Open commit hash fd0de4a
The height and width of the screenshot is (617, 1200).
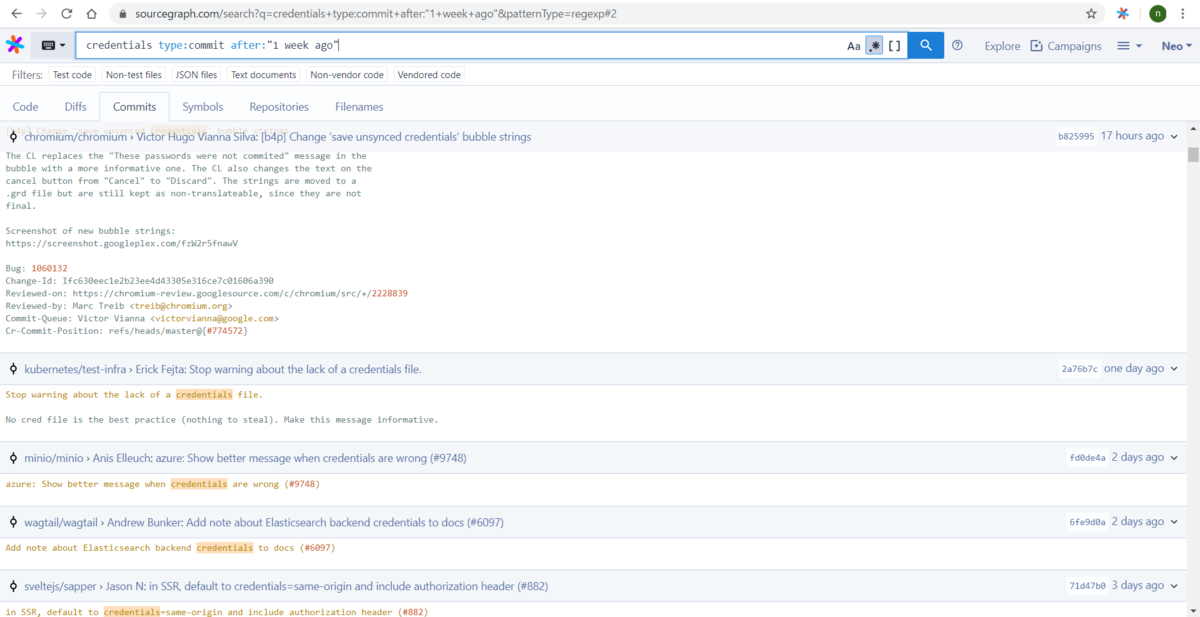(x=1087, y=458)
